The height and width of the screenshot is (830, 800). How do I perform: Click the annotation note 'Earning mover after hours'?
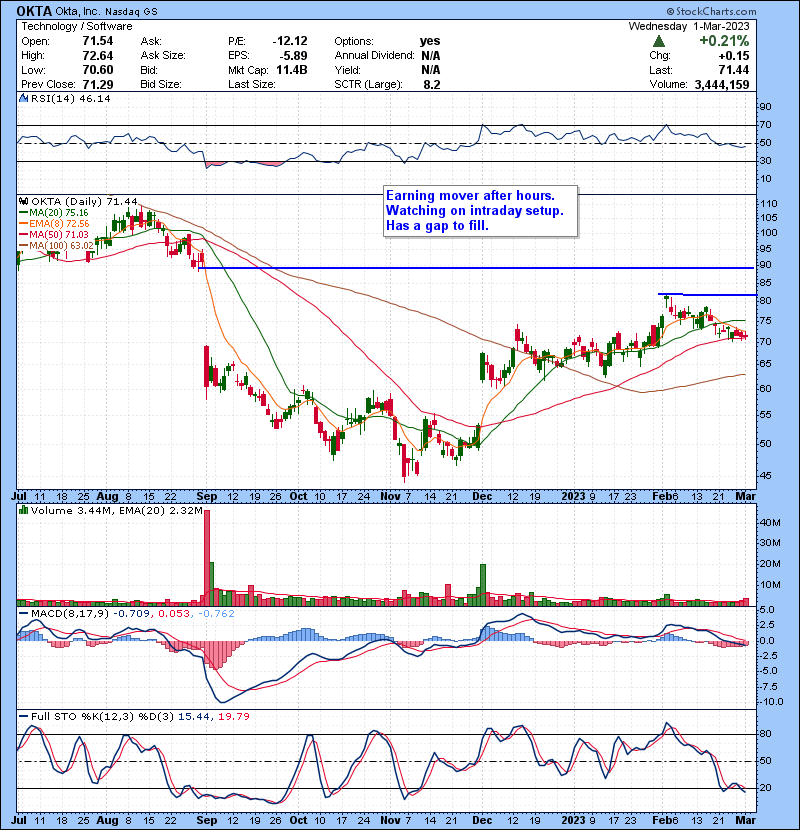point(480,211)
